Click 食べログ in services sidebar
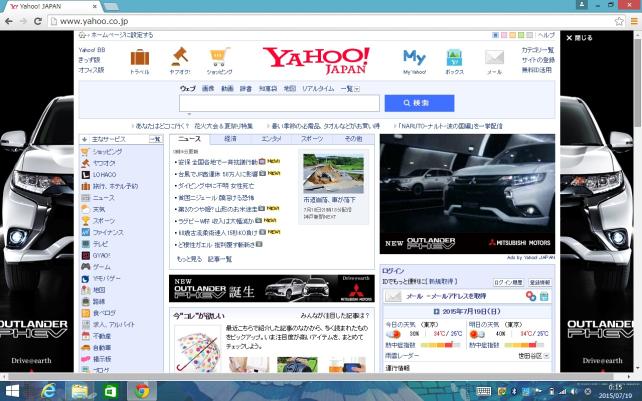The height and width of the screenshot is (401, 642). point(104,313)
